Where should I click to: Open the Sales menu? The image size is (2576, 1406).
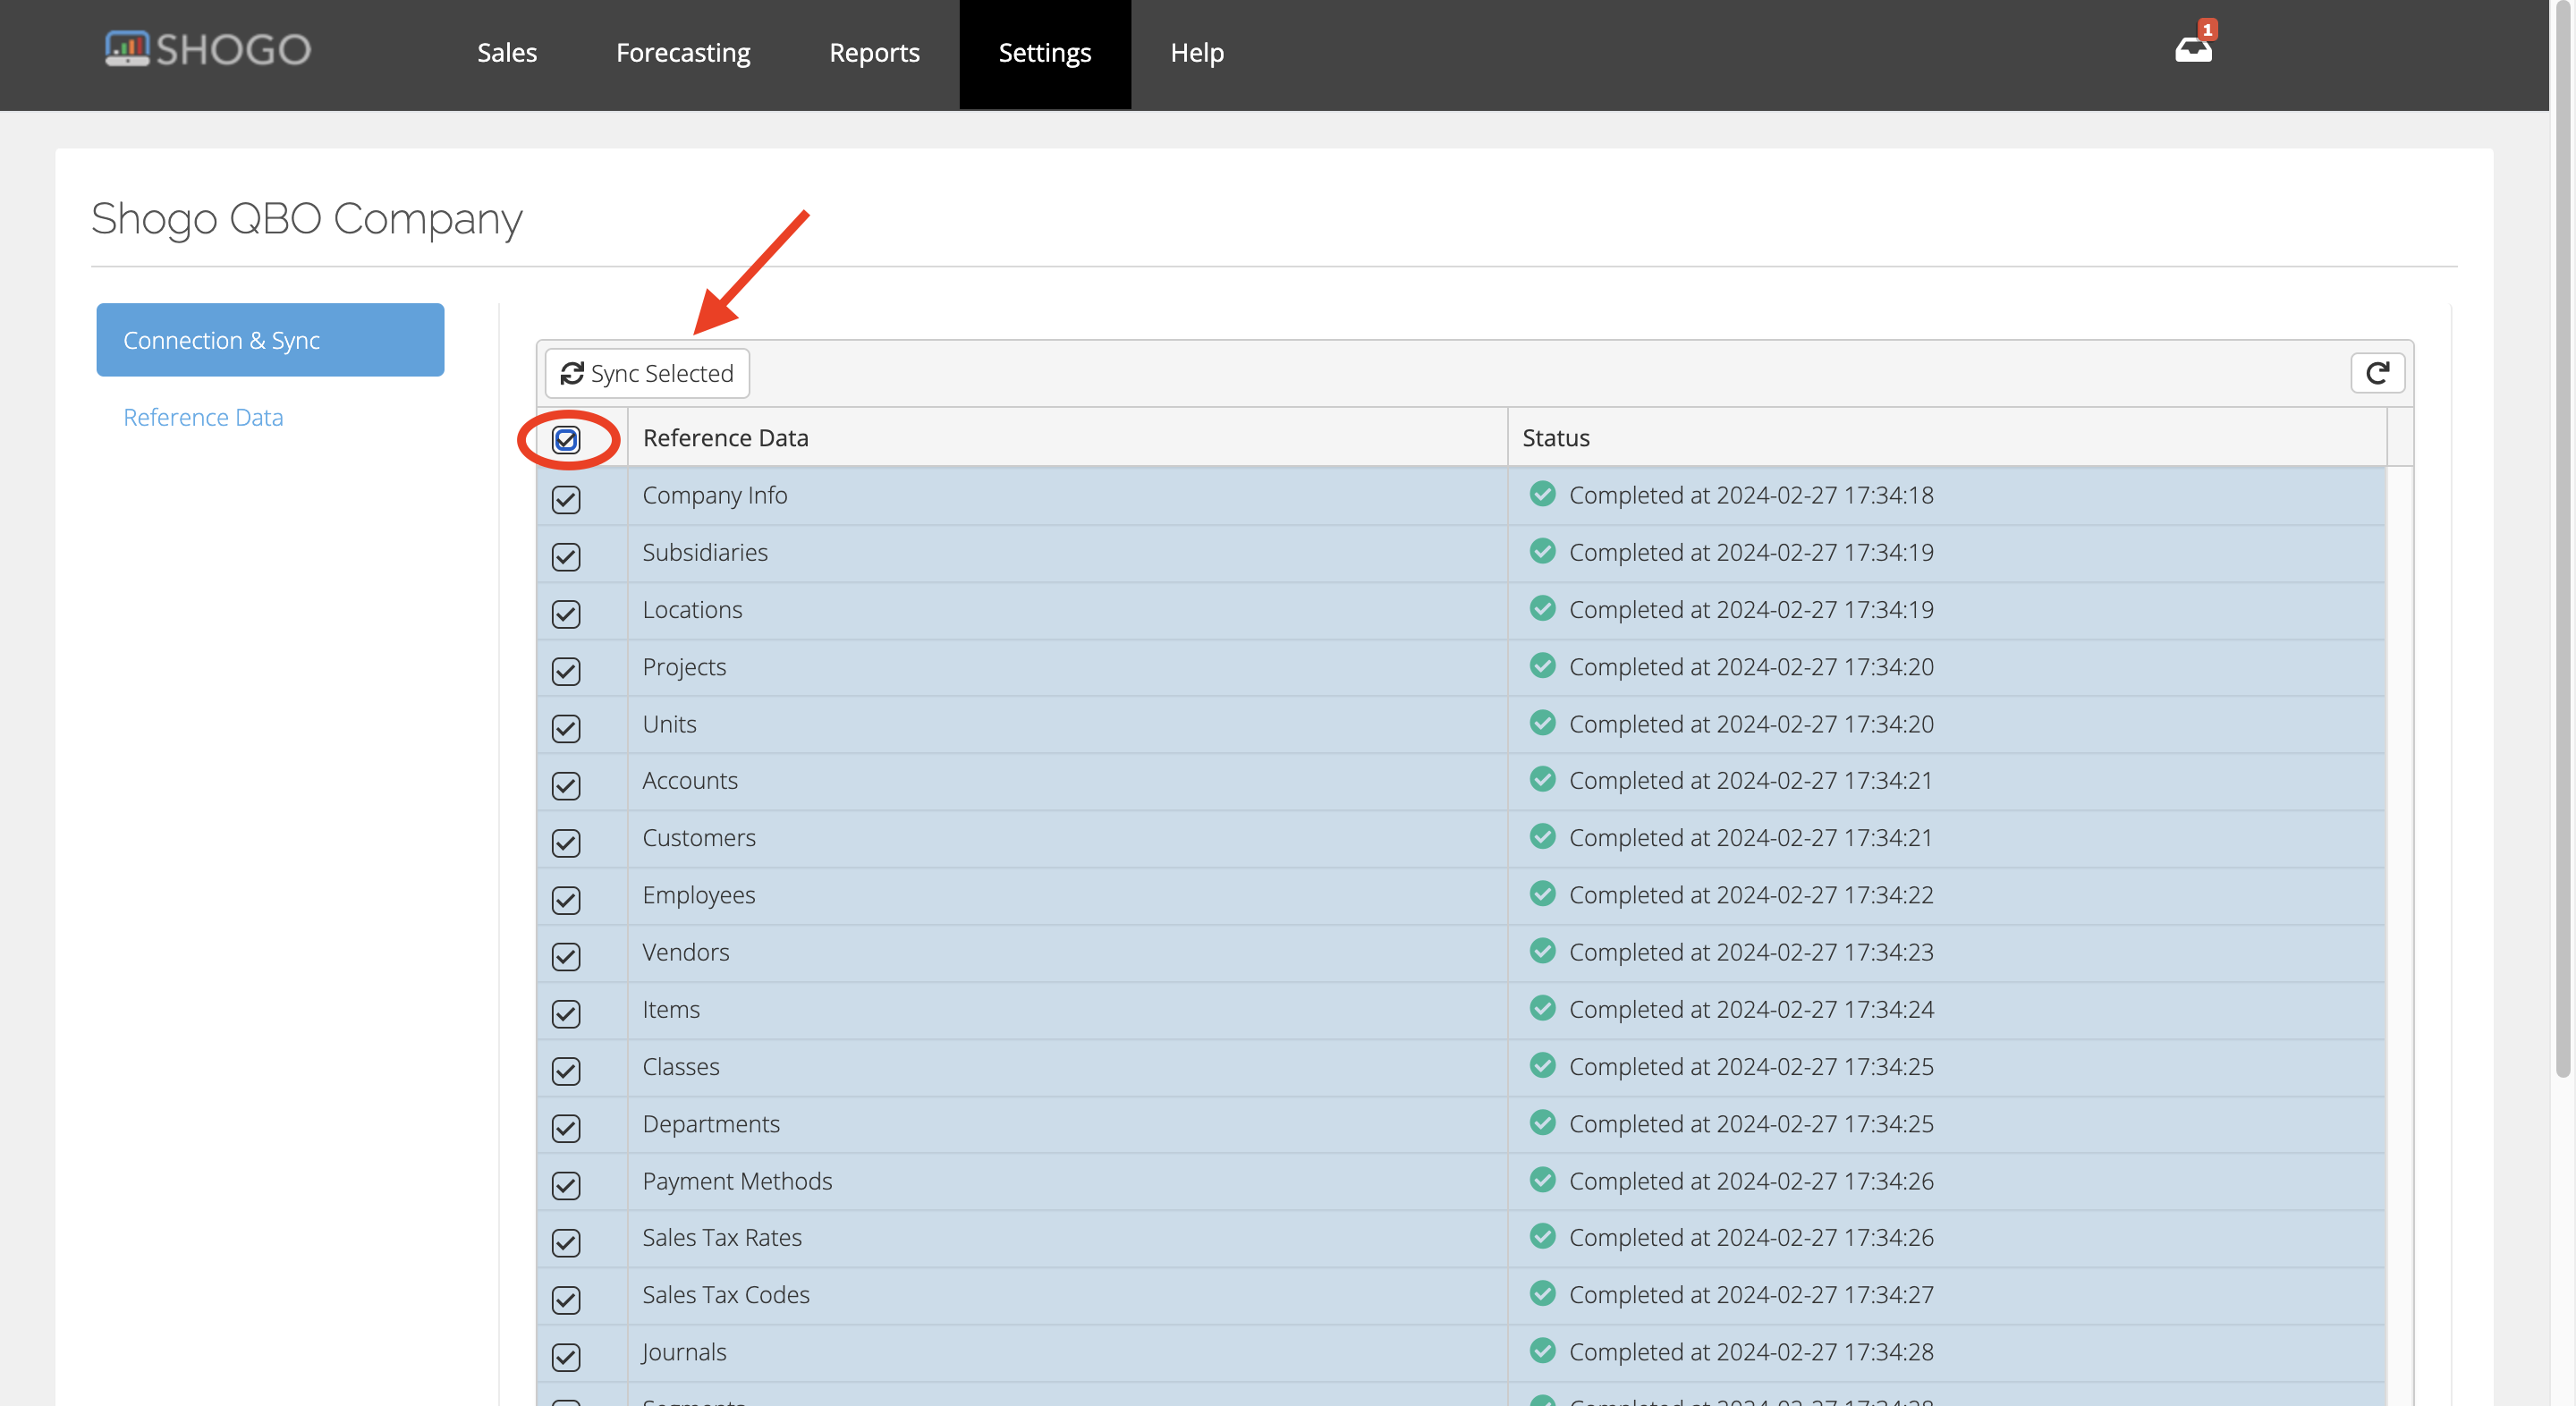[507, 52]
